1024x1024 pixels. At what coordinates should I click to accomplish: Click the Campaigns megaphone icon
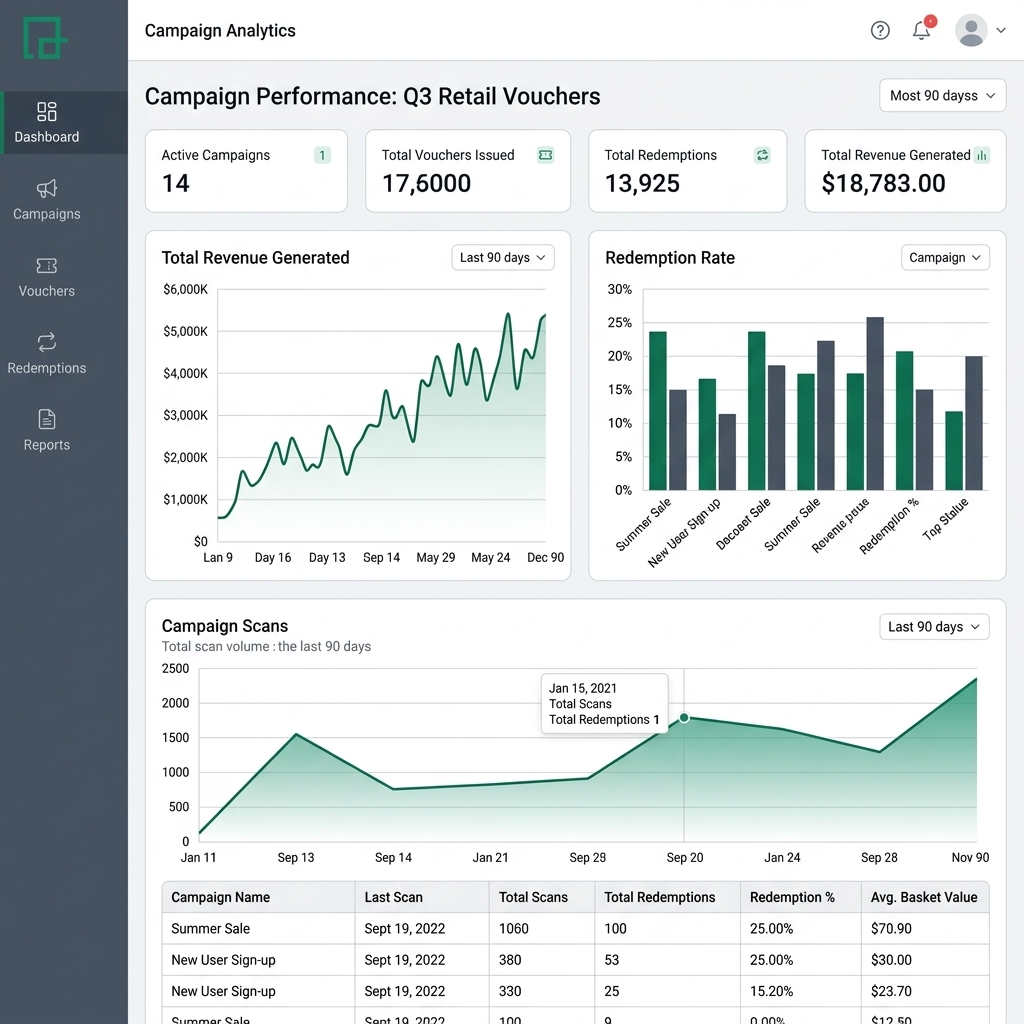point(46,189)
